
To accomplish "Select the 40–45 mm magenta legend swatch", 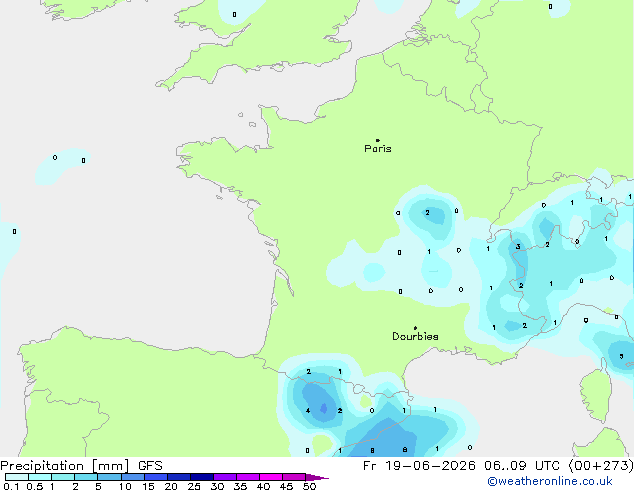I will click(271, 477).
